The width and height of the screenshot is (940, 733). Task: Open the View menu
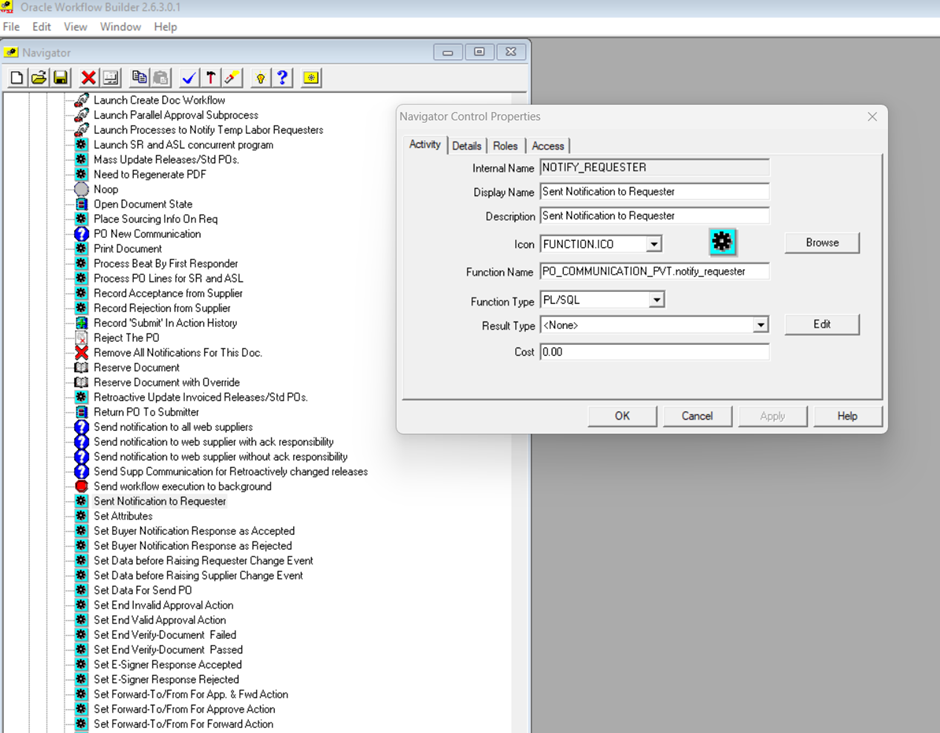[x=76, y=27]
